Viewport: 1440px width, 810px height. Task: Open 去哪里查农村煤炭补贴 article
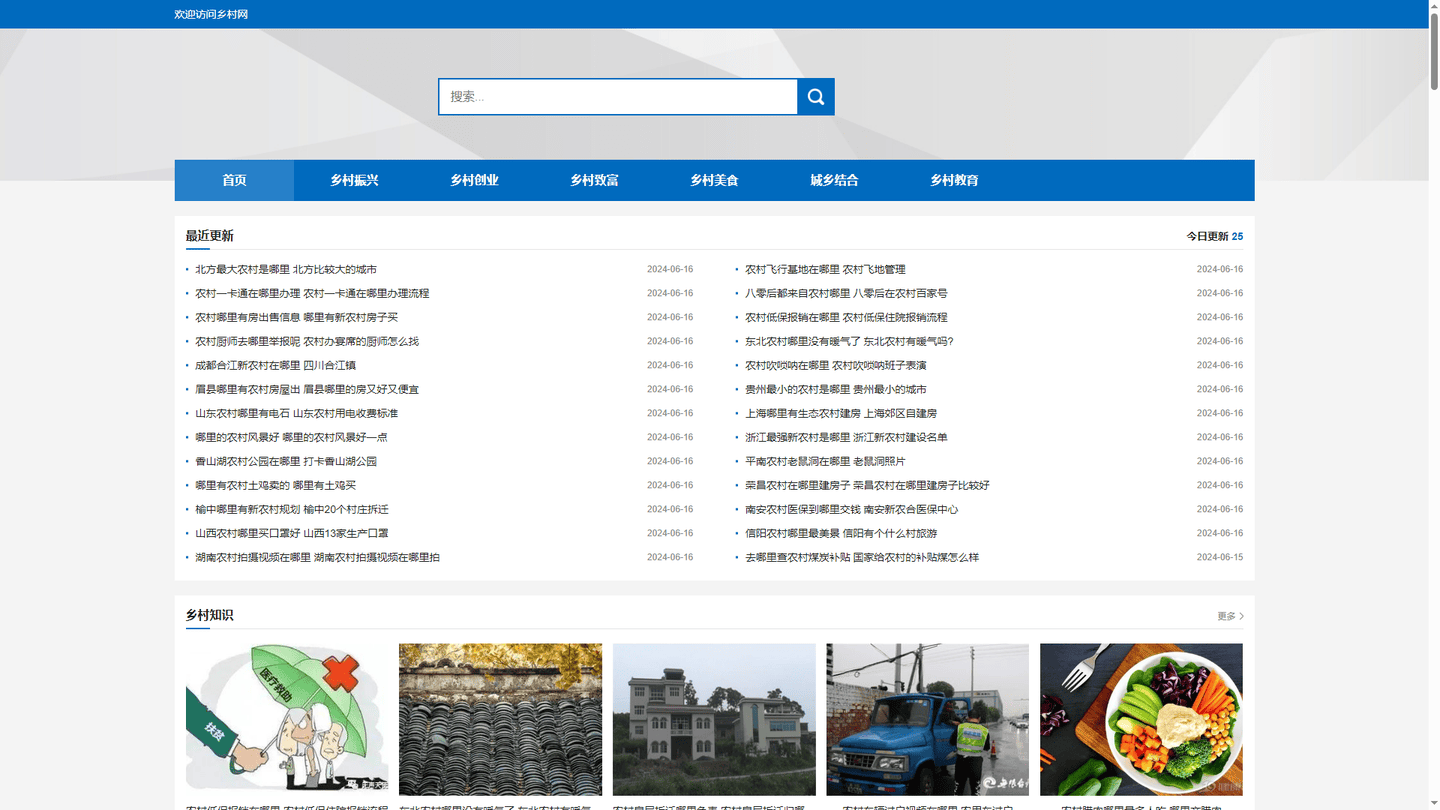pos(862,557)
